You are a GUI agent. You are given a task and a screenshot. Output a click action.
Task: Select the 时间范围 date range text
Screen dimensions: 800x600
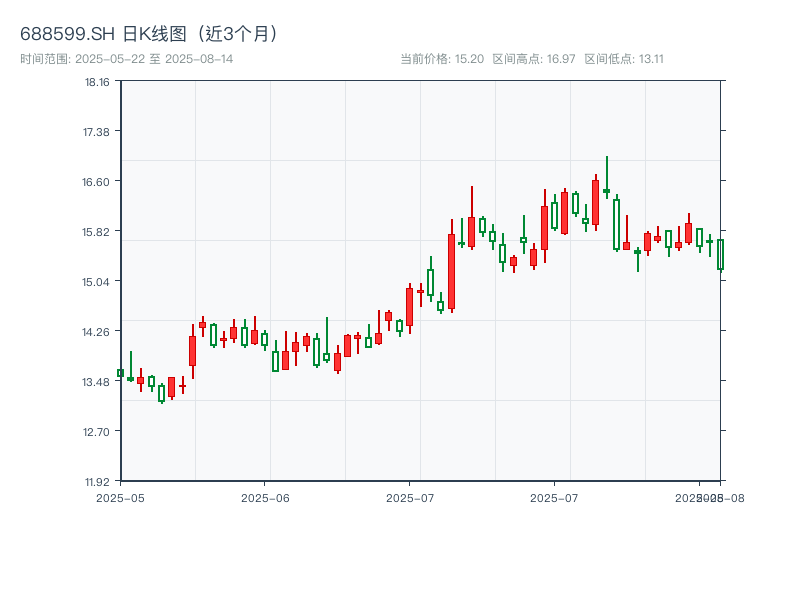[127, 59]
